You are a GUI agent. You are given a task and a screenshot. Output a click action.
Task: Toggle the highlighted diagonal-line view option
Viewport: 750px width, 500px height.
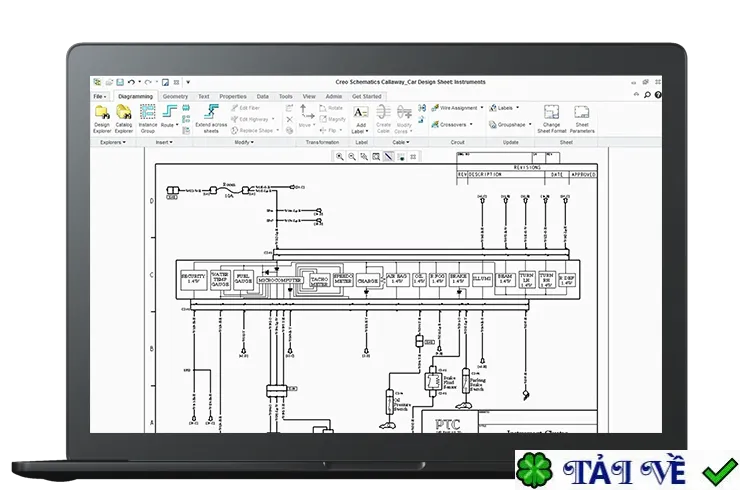coord(388,156)
